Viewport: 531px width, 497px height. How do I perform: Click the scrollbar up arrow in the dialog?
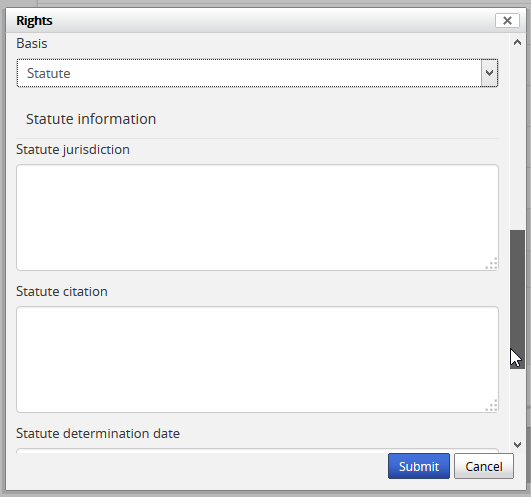tap(517, 43)
